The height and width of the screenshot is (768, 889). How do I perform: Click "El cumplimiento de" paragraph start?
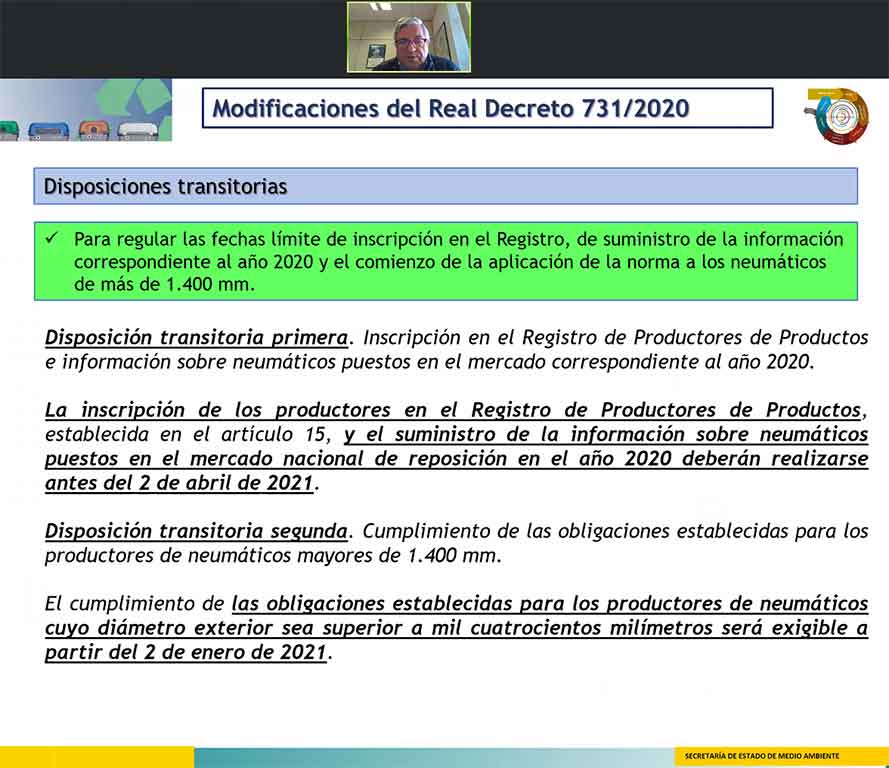coord(134,604)
